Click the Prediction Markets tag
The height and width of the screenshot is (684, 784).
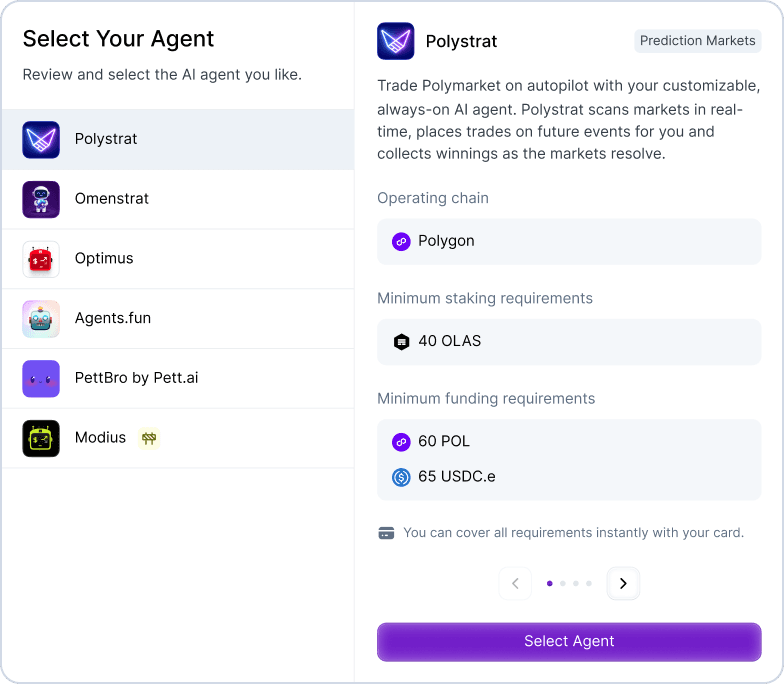pyautogui.click(x=698, y=41)
